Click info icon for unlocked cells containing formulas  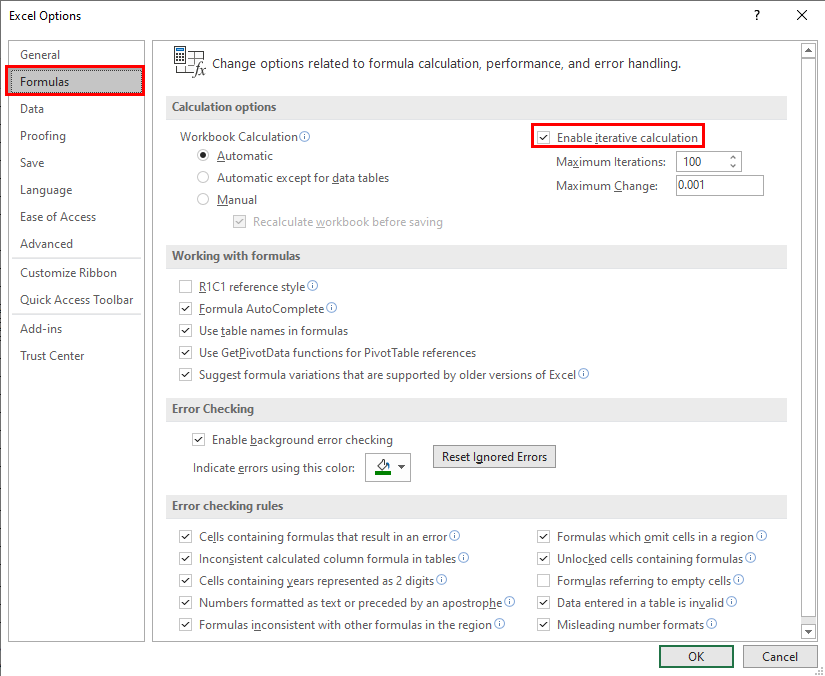pos(750,558)
